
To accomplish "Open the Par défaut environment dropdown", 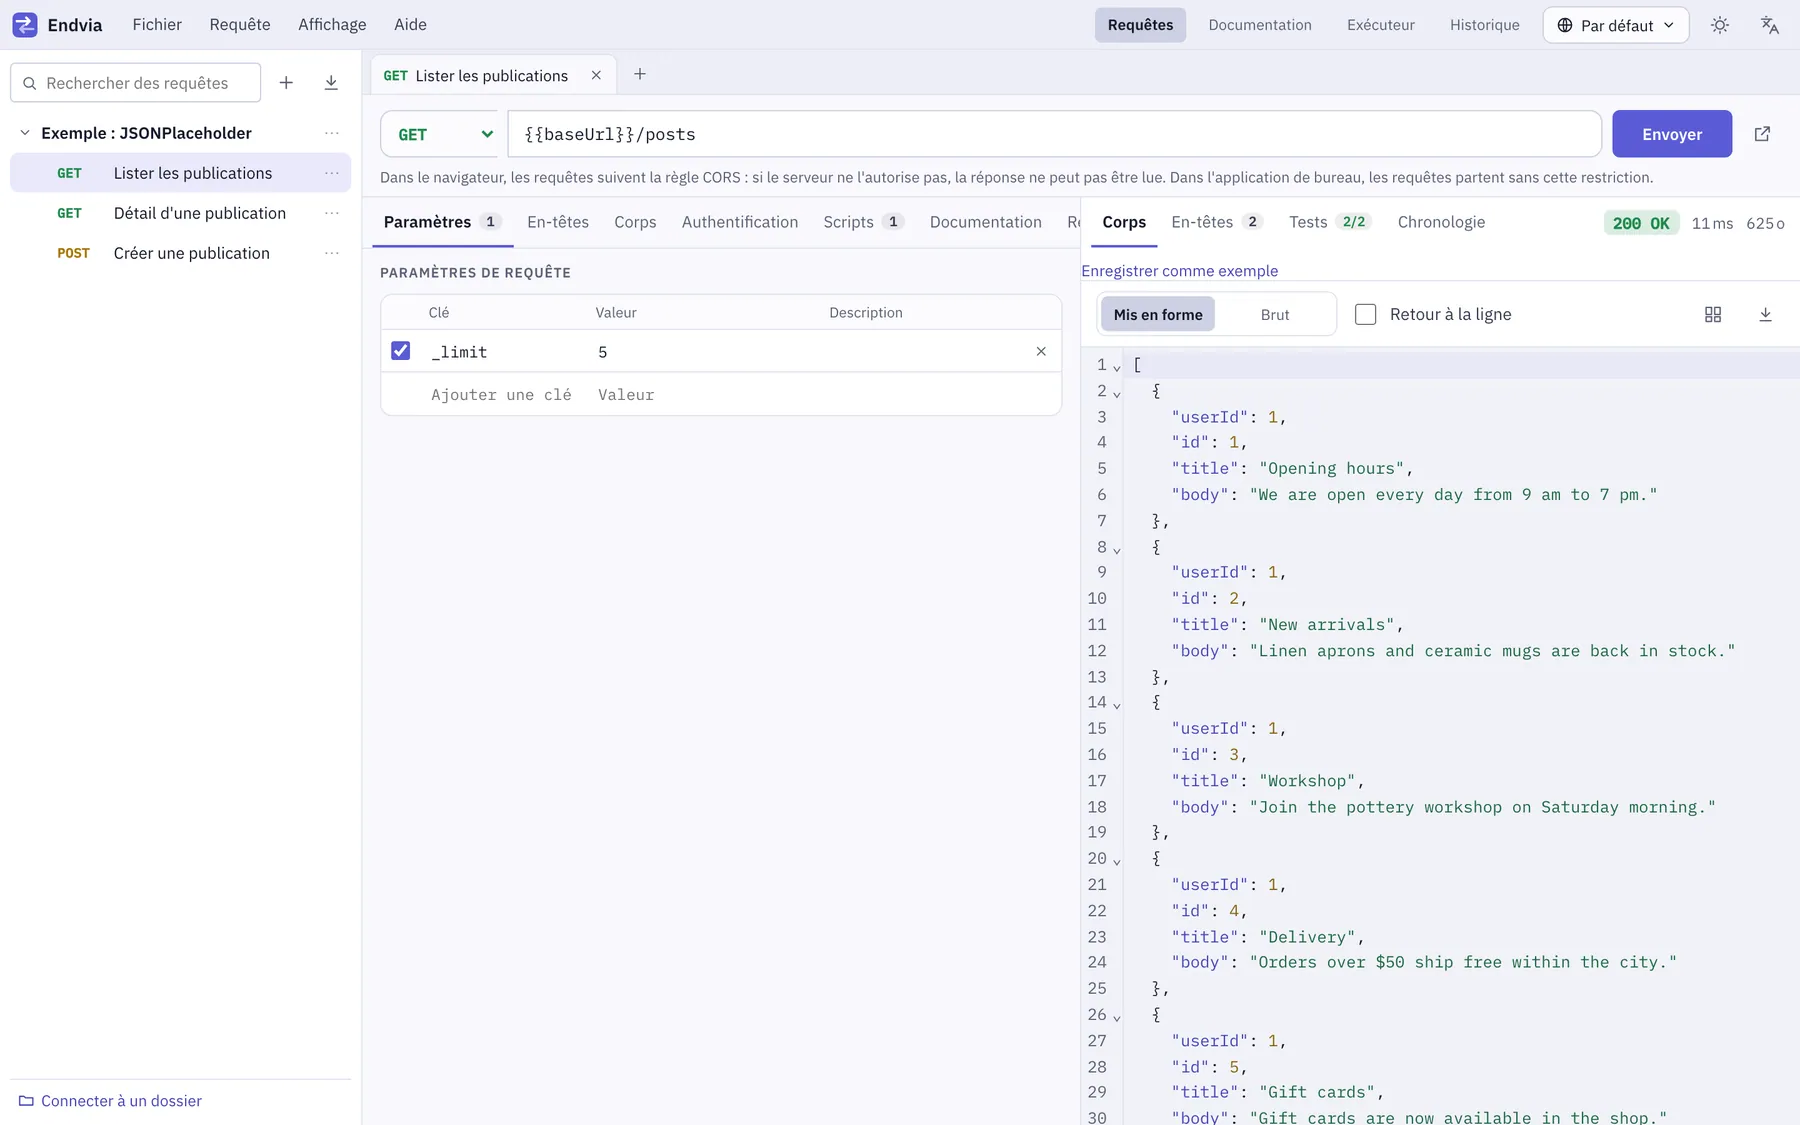I will coord(1615,25).
